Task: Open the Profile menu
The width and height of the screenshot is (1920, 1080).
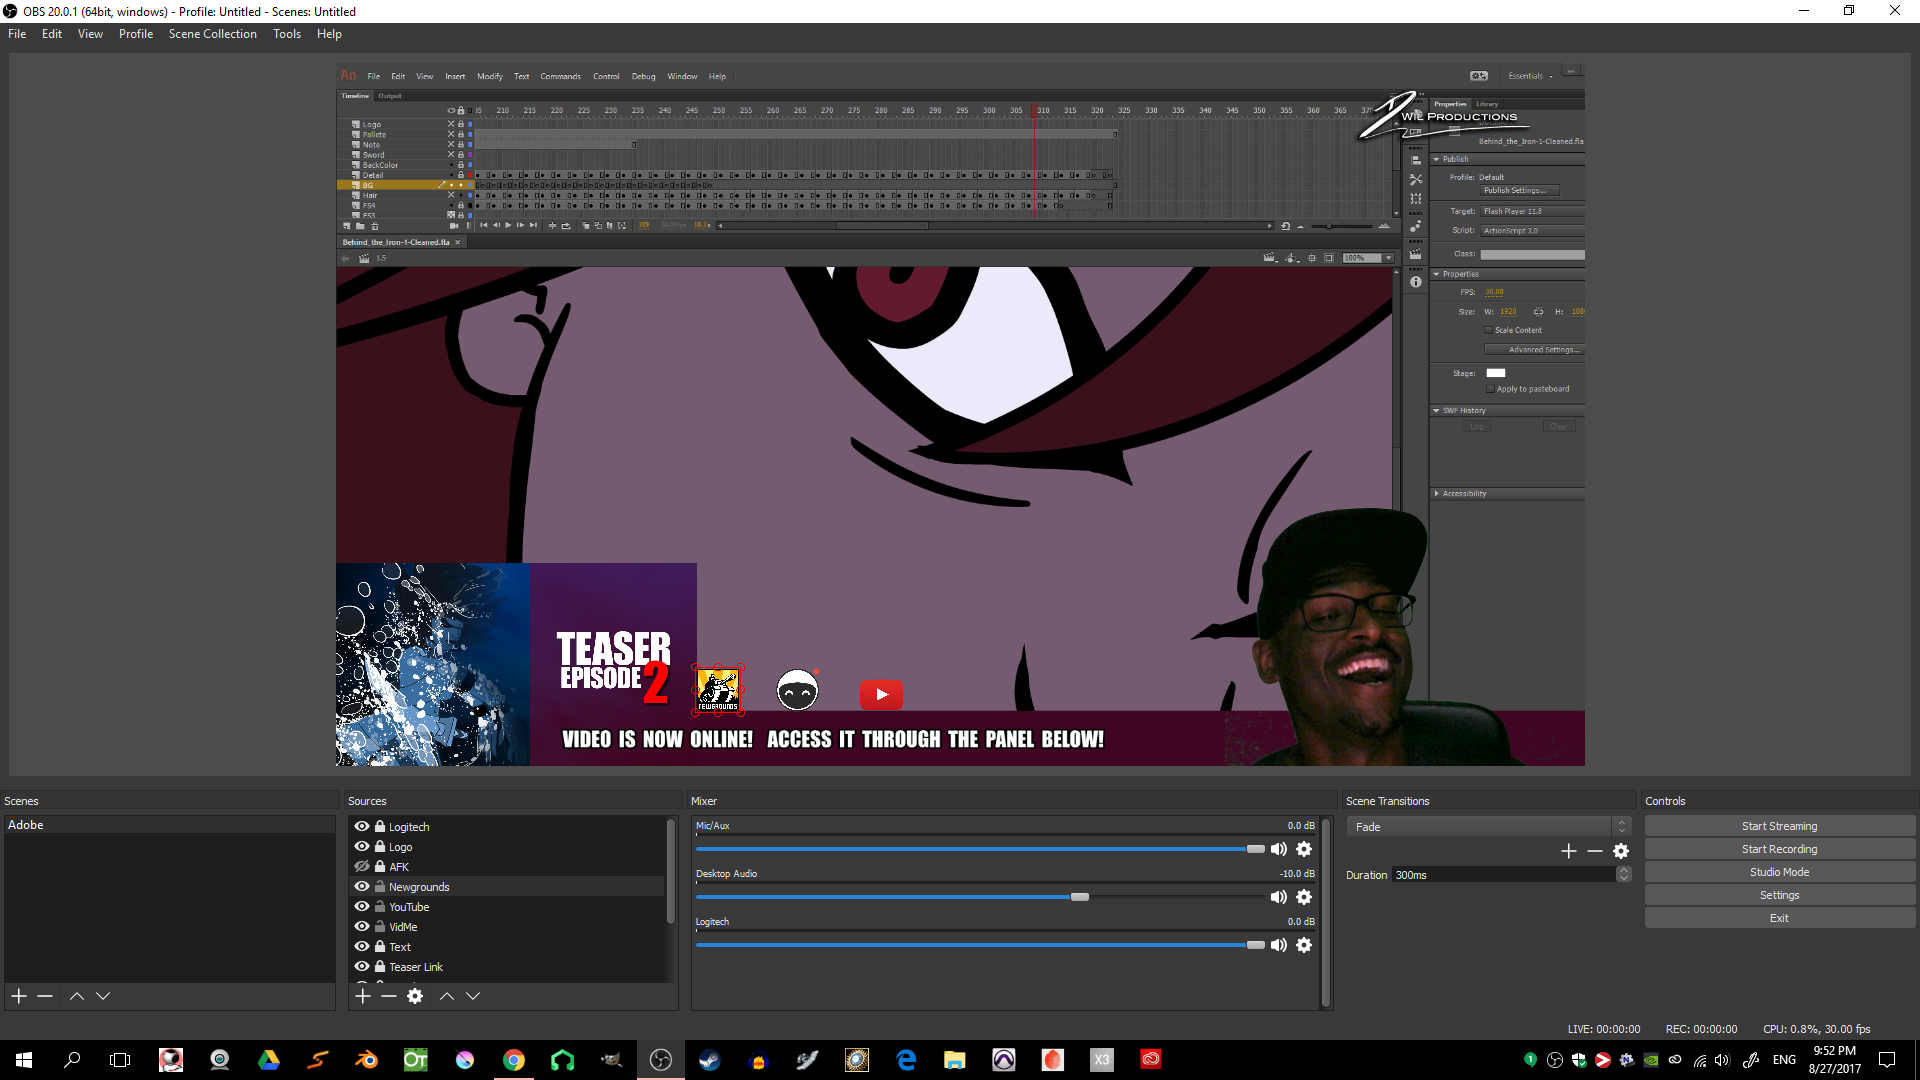Action: [x=136, y=34]
